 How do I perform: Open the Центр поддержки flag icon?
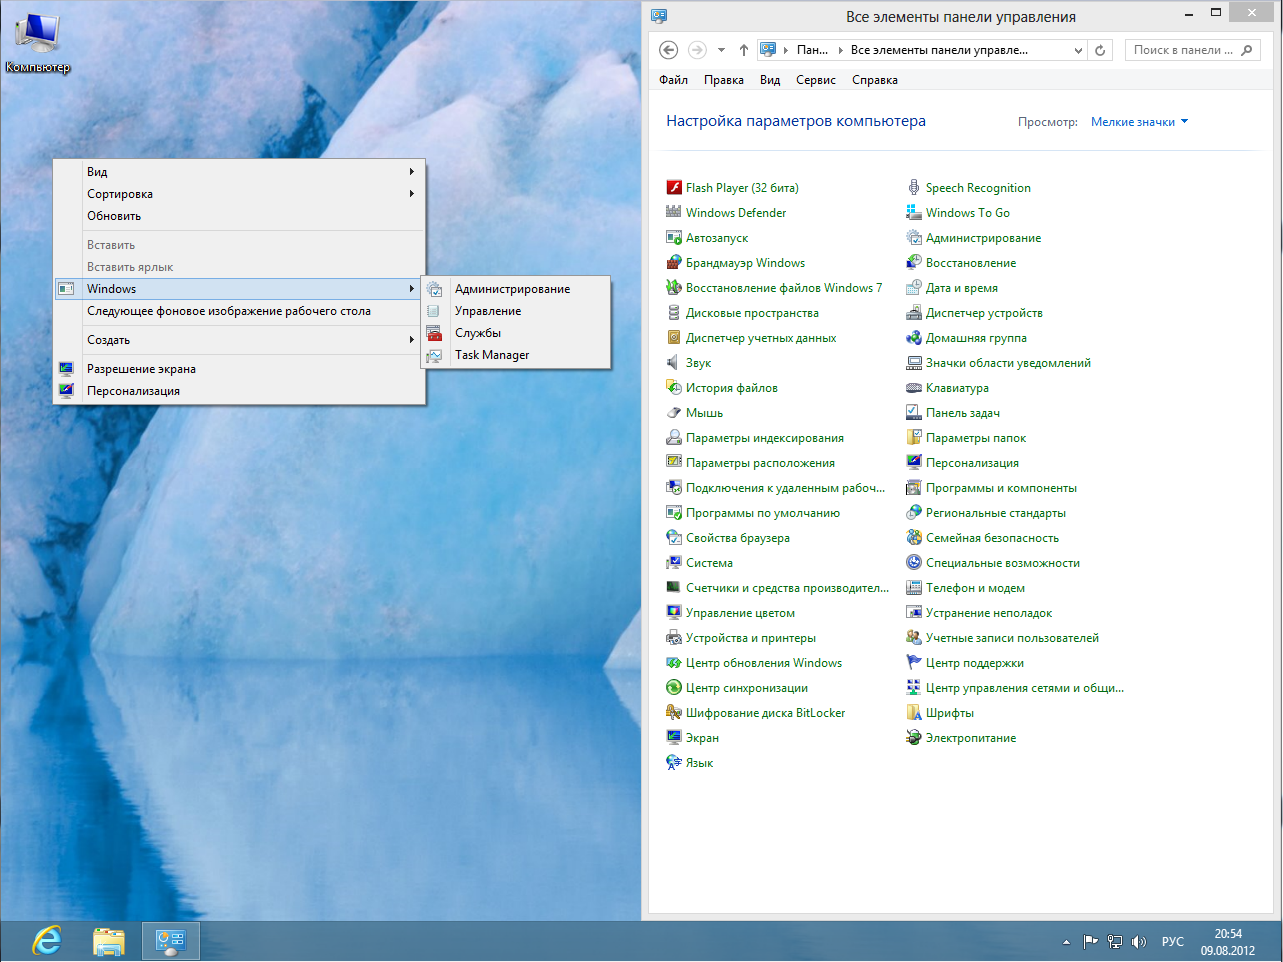pyautogui.click(x=914, y=663)
